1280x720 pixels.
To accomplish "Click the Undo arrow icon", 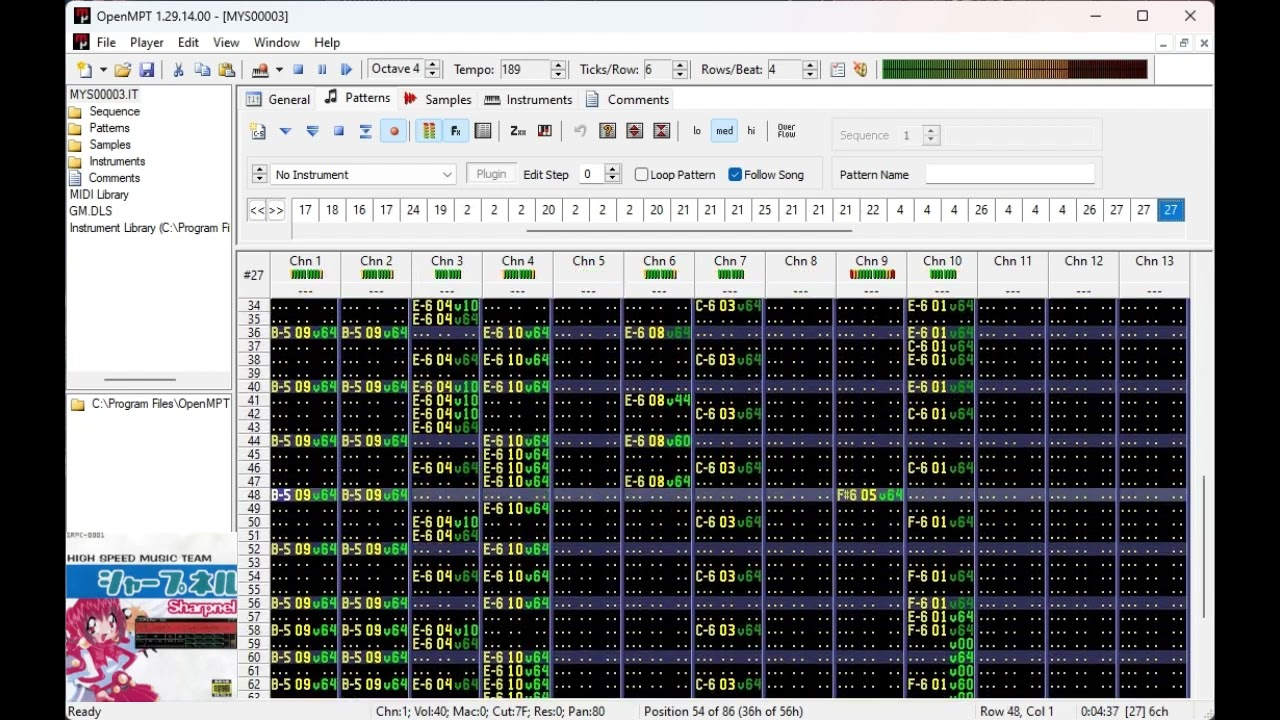I will [580, 131].
